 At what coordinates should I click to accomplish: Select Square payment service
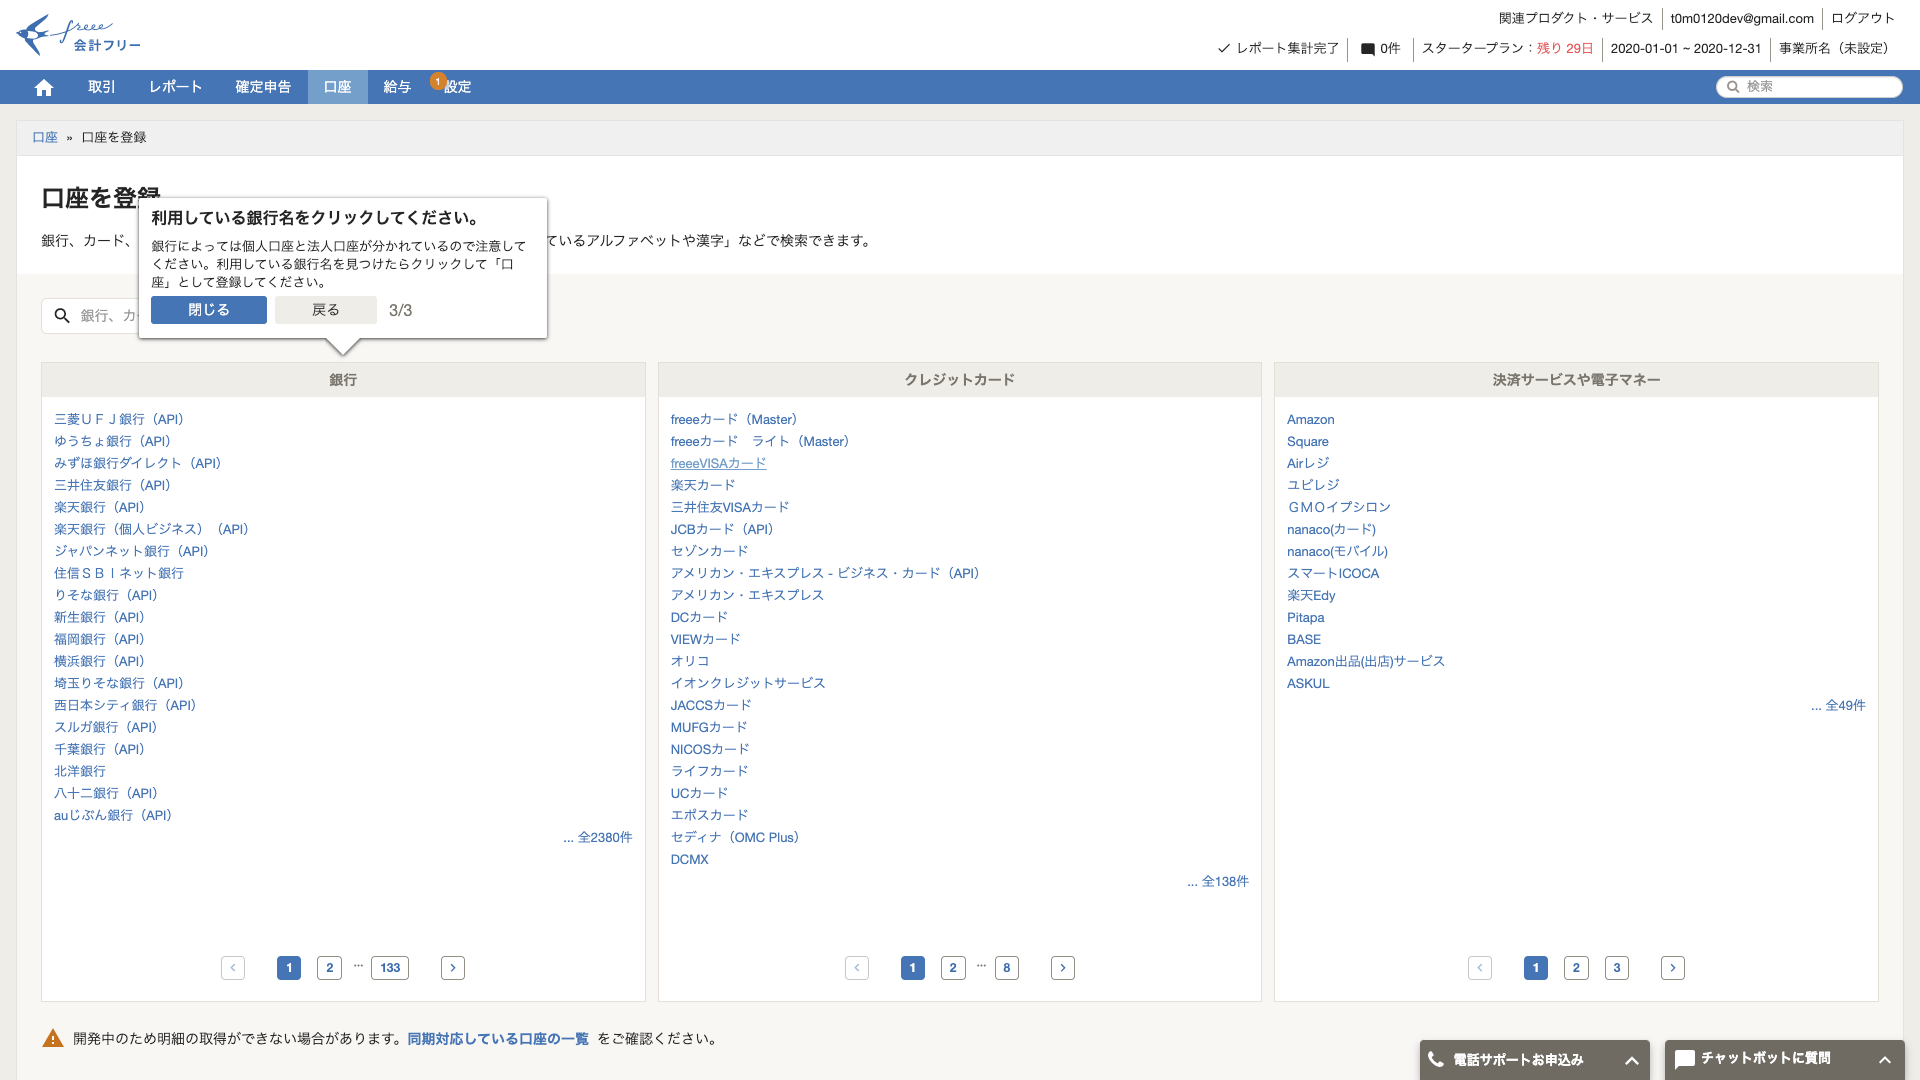[x=1308, y=441]
